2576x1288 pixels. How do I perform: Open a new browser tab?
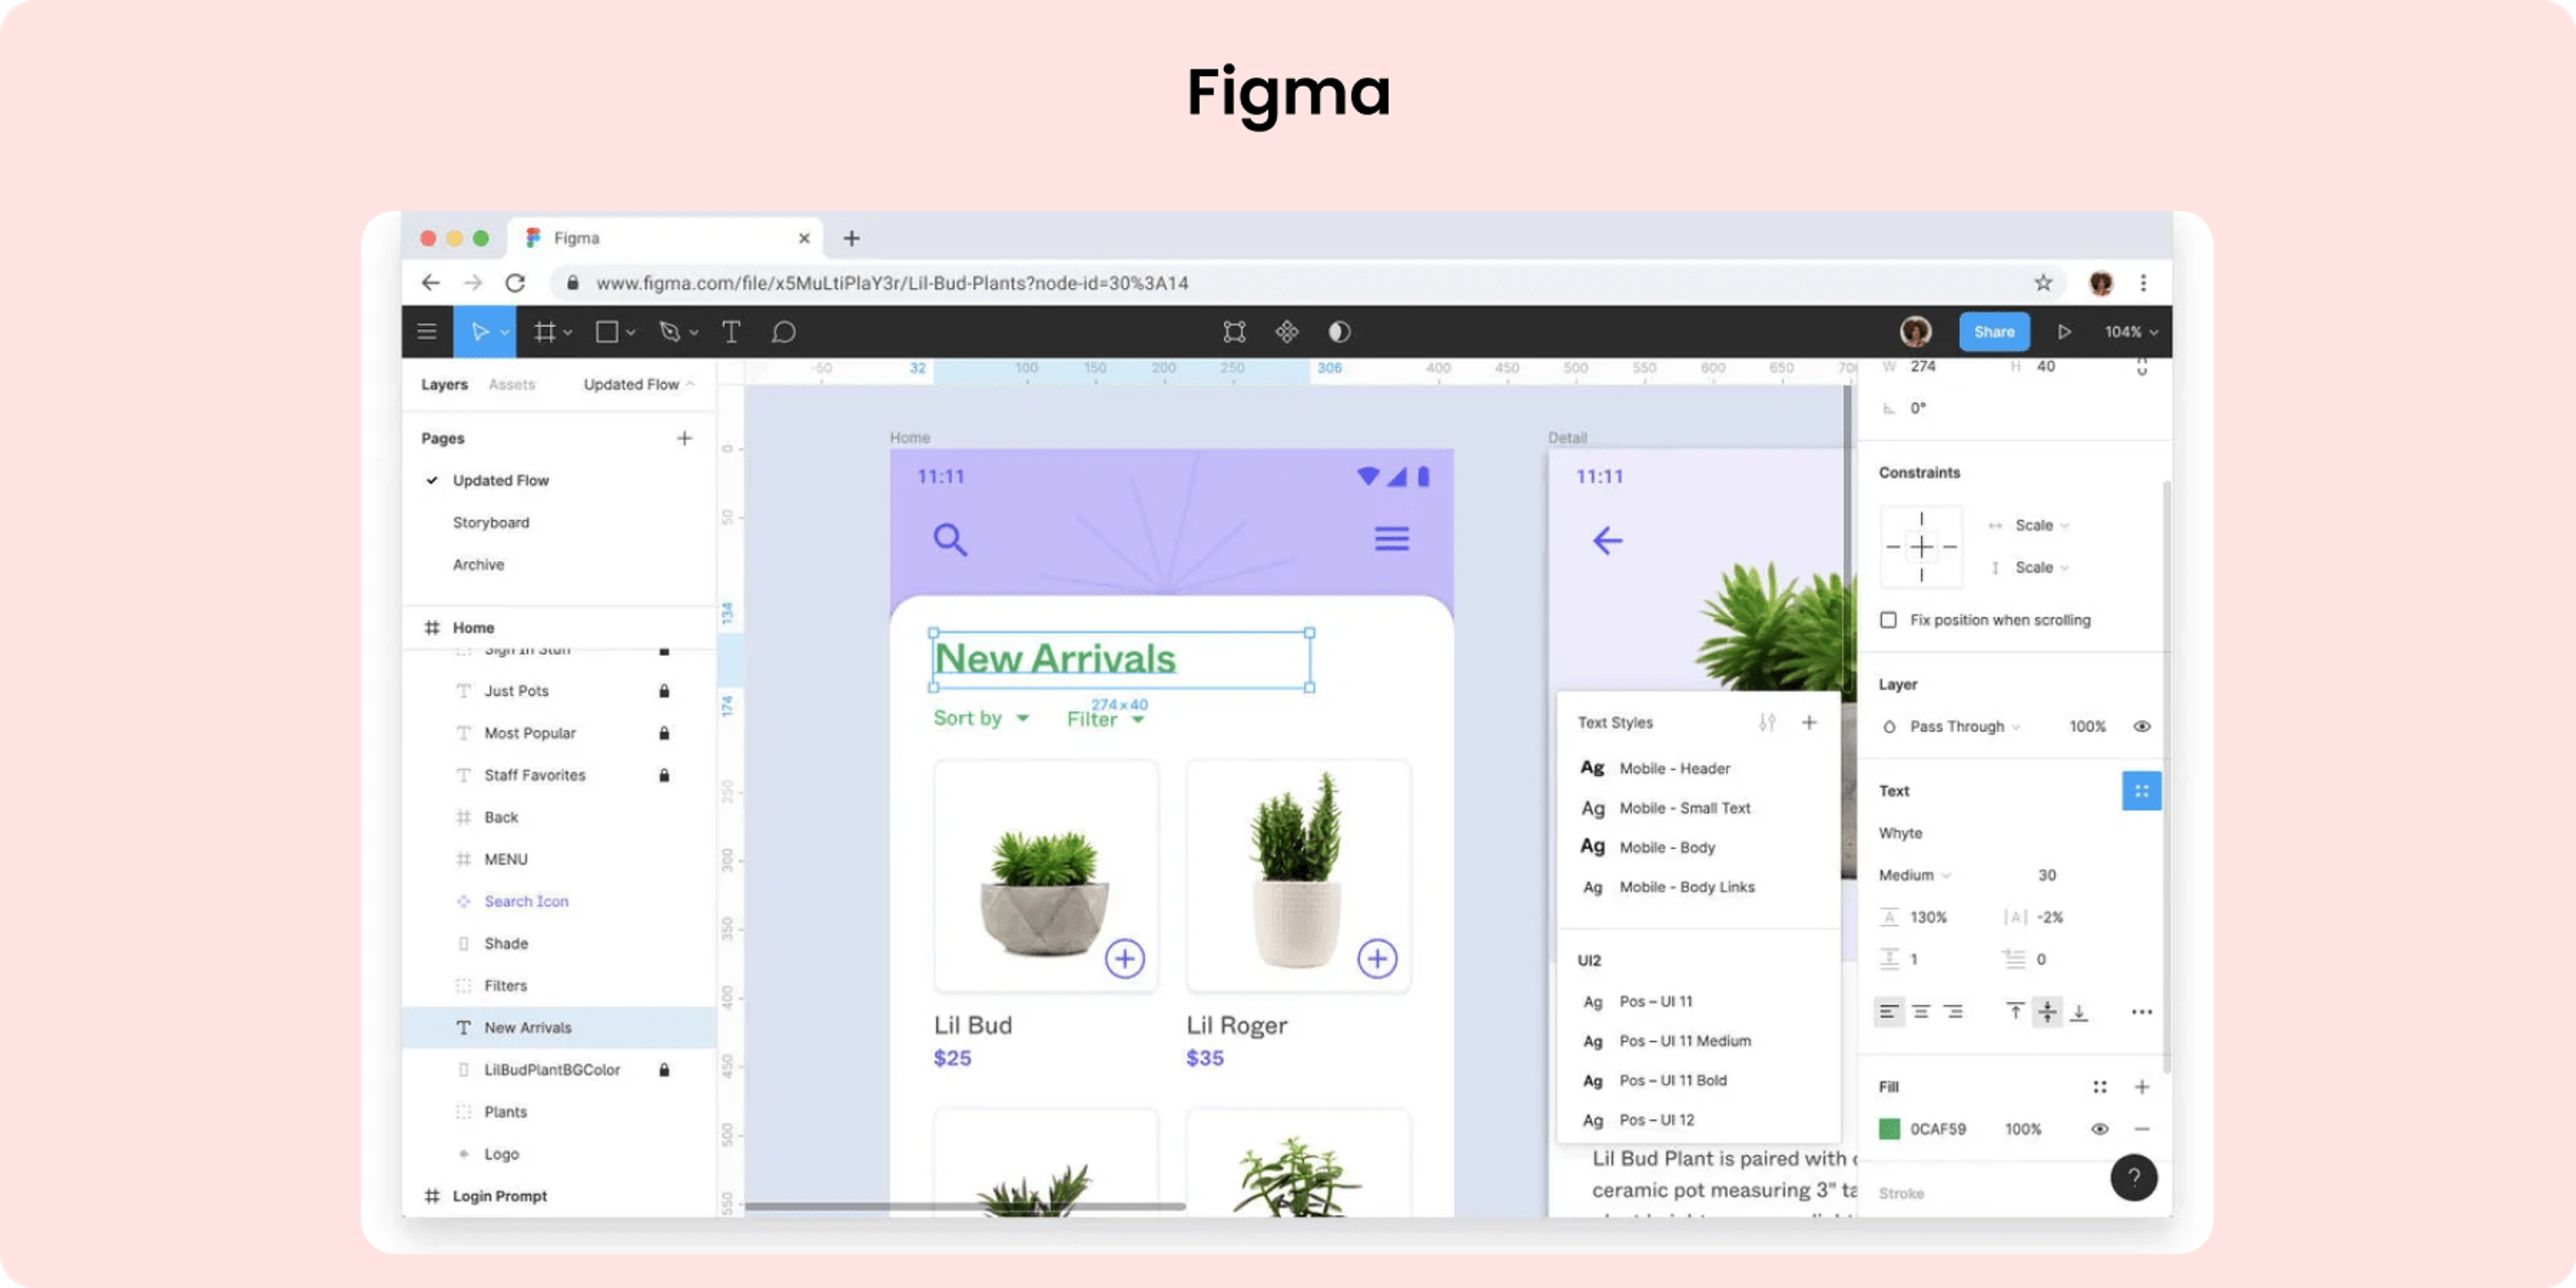(851, 238)
